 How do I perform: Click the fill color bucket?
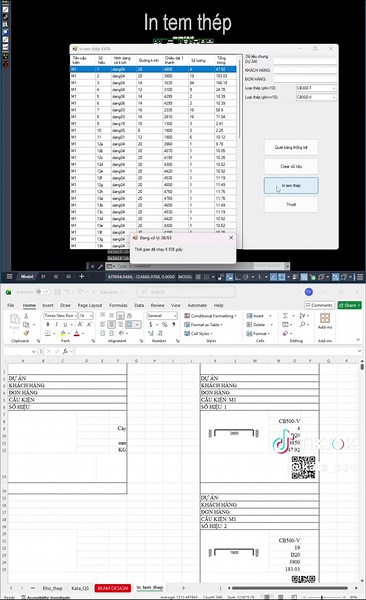[63, 333]
